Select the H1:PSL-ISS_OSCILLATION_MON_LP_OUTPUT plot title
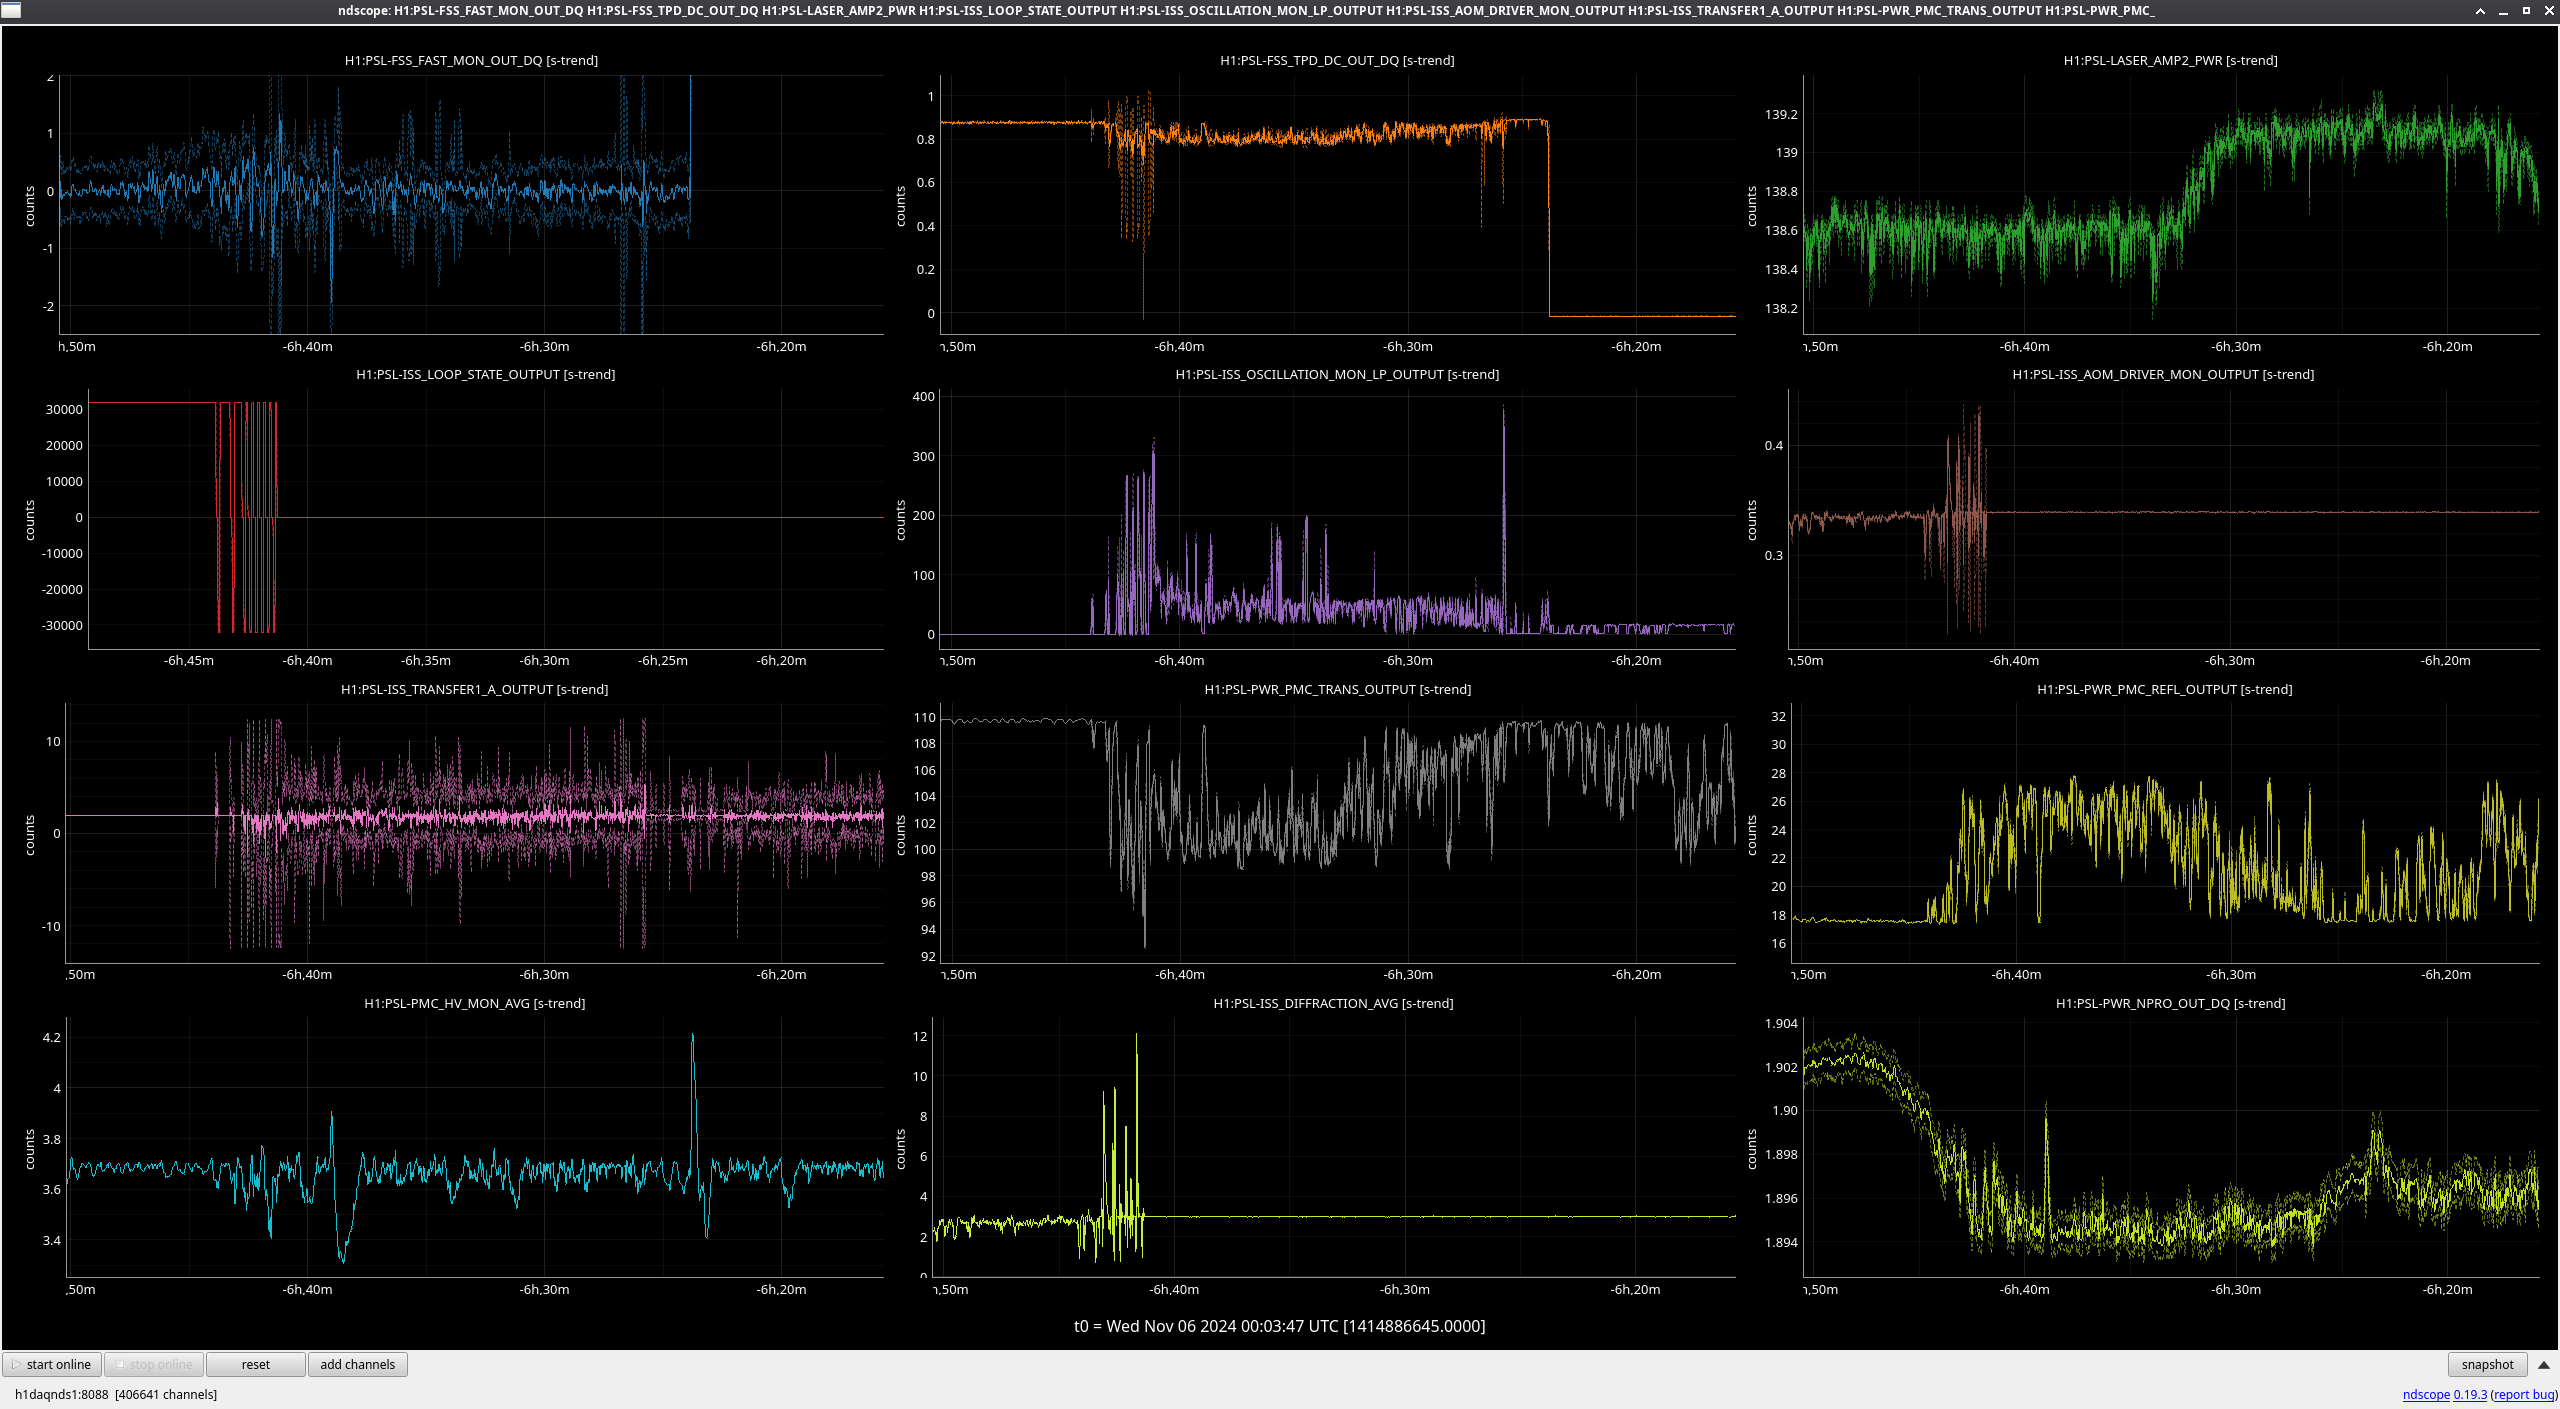 pyautogui.click(x=1337, y=374)
